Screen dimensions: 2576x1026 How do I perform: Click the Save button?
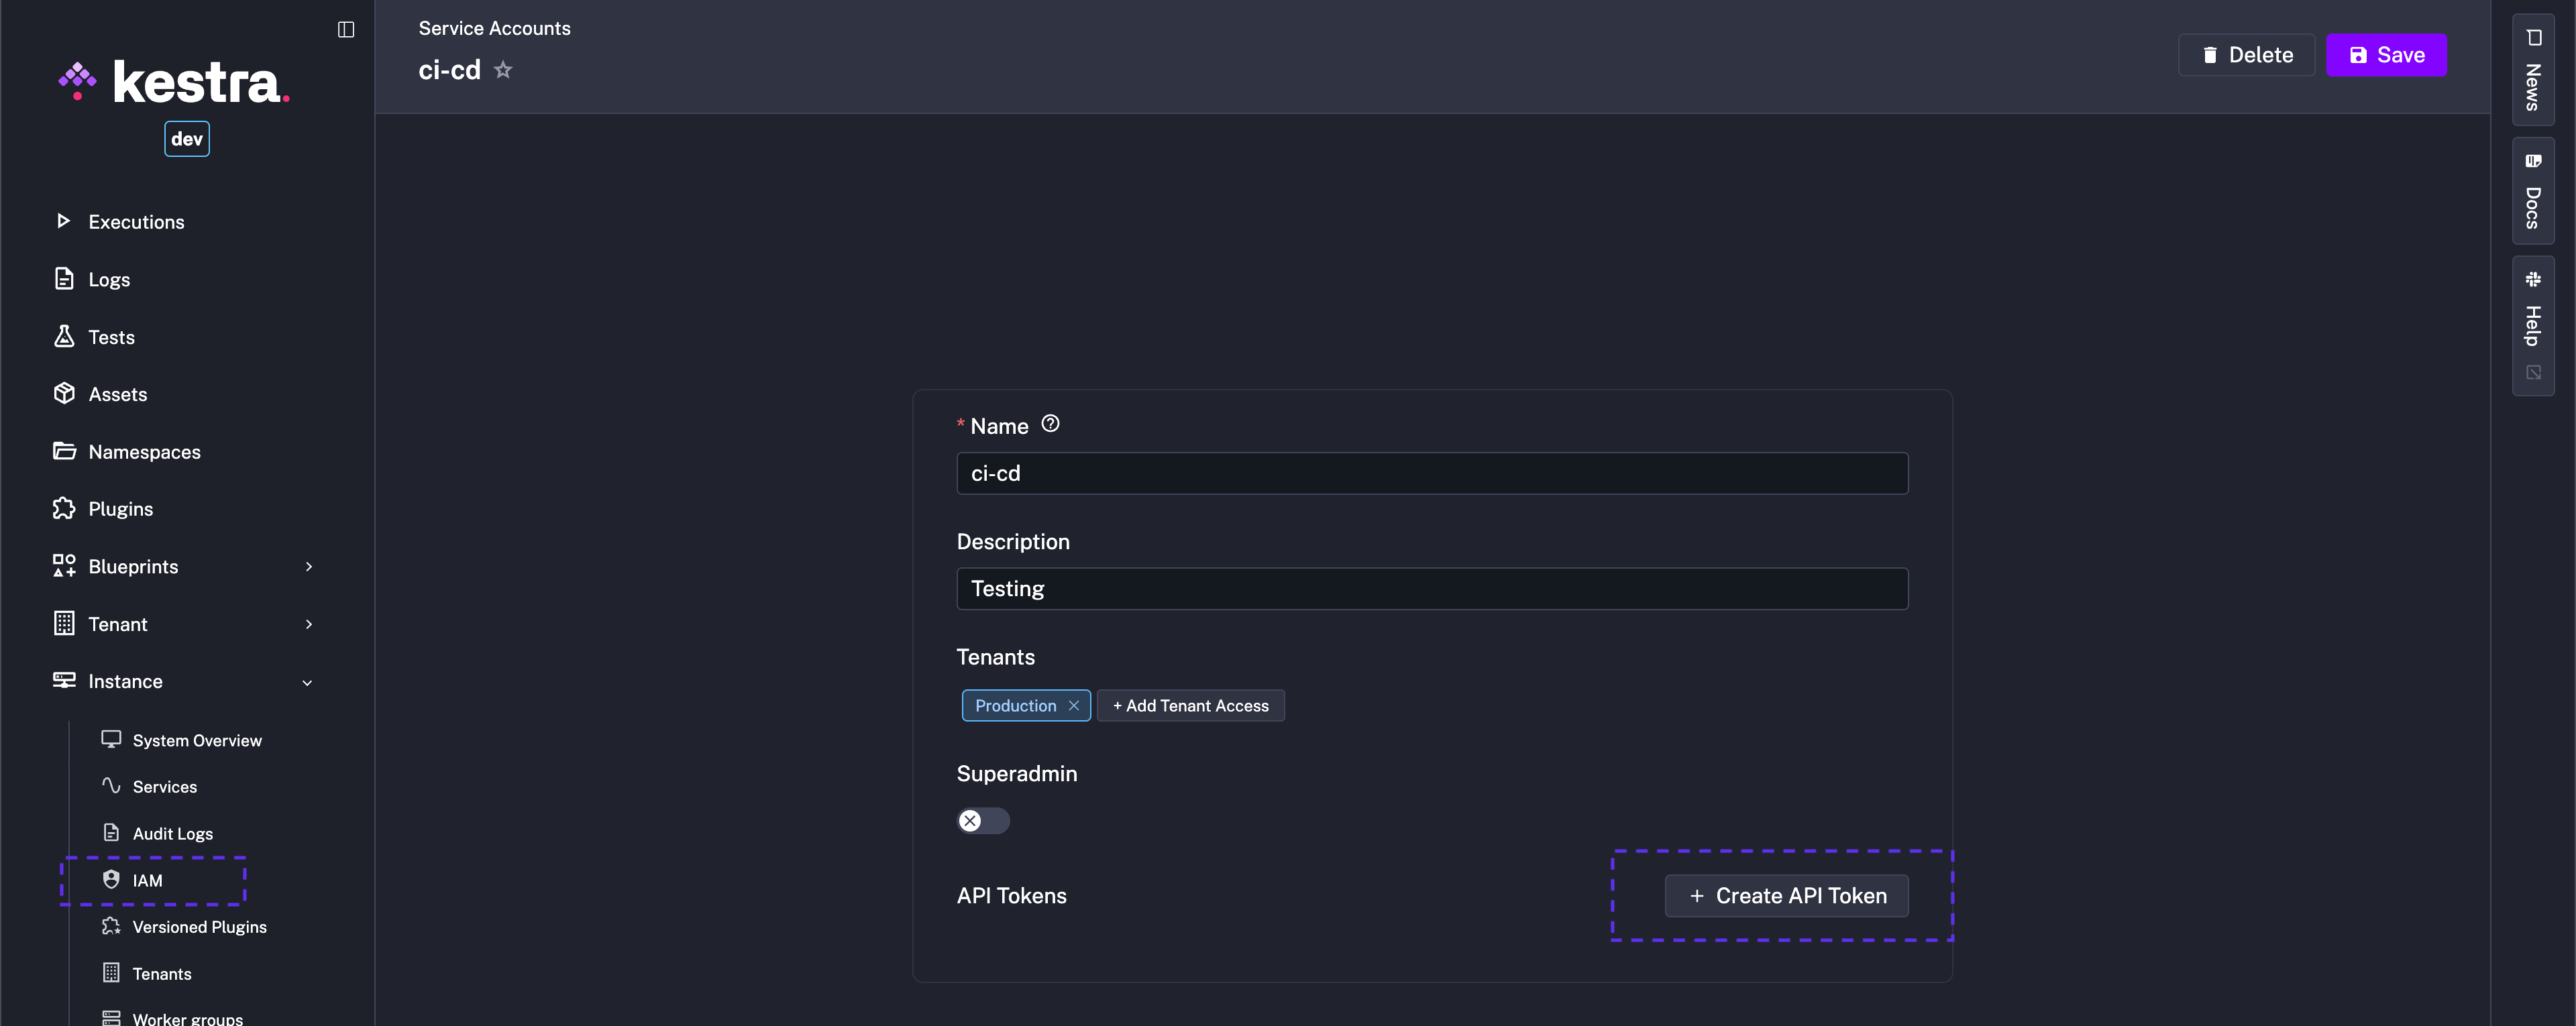click(x=2387, y=55)
